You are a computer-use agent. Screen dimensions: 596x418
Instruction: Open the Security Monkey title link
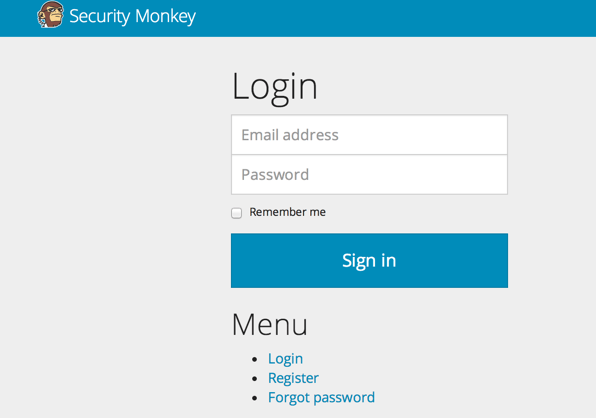click(132, 16)
